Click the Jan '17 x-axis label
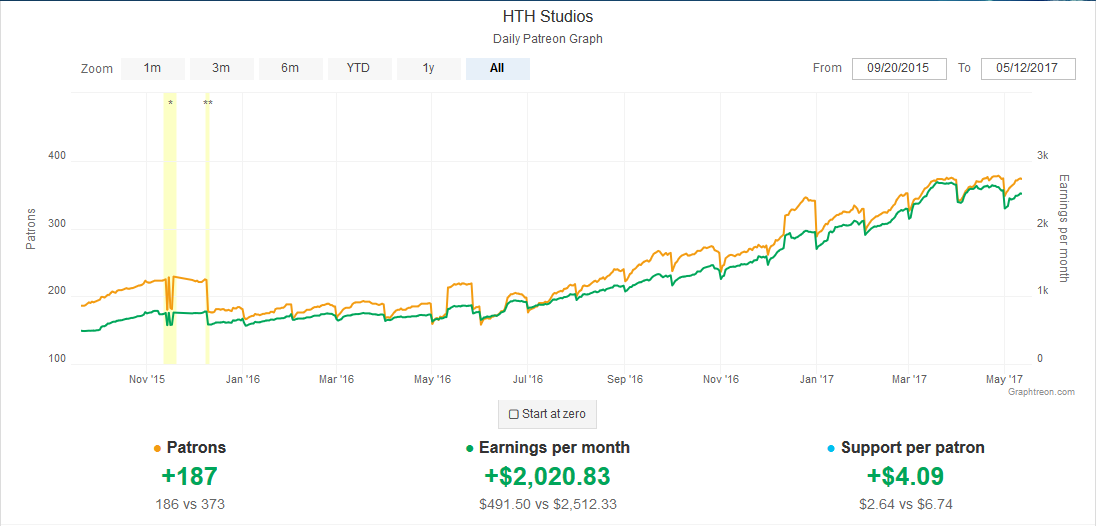 point(816,379)
